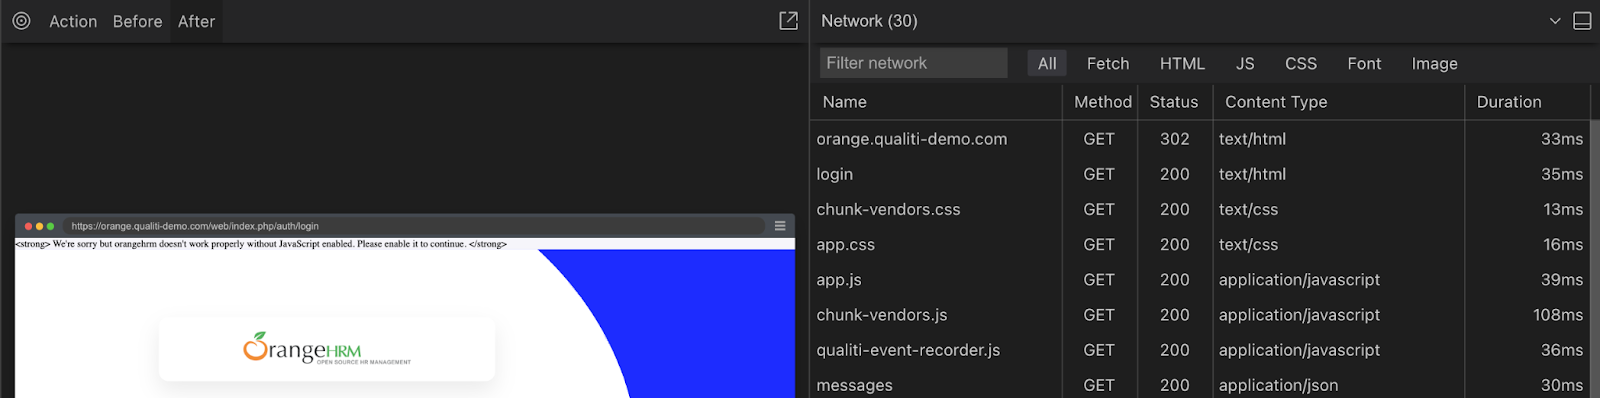Image resolution: width=1600 pixels, height=398 pixels.
Task: Open snapshot in new tab icon
Action: [788, 21]
